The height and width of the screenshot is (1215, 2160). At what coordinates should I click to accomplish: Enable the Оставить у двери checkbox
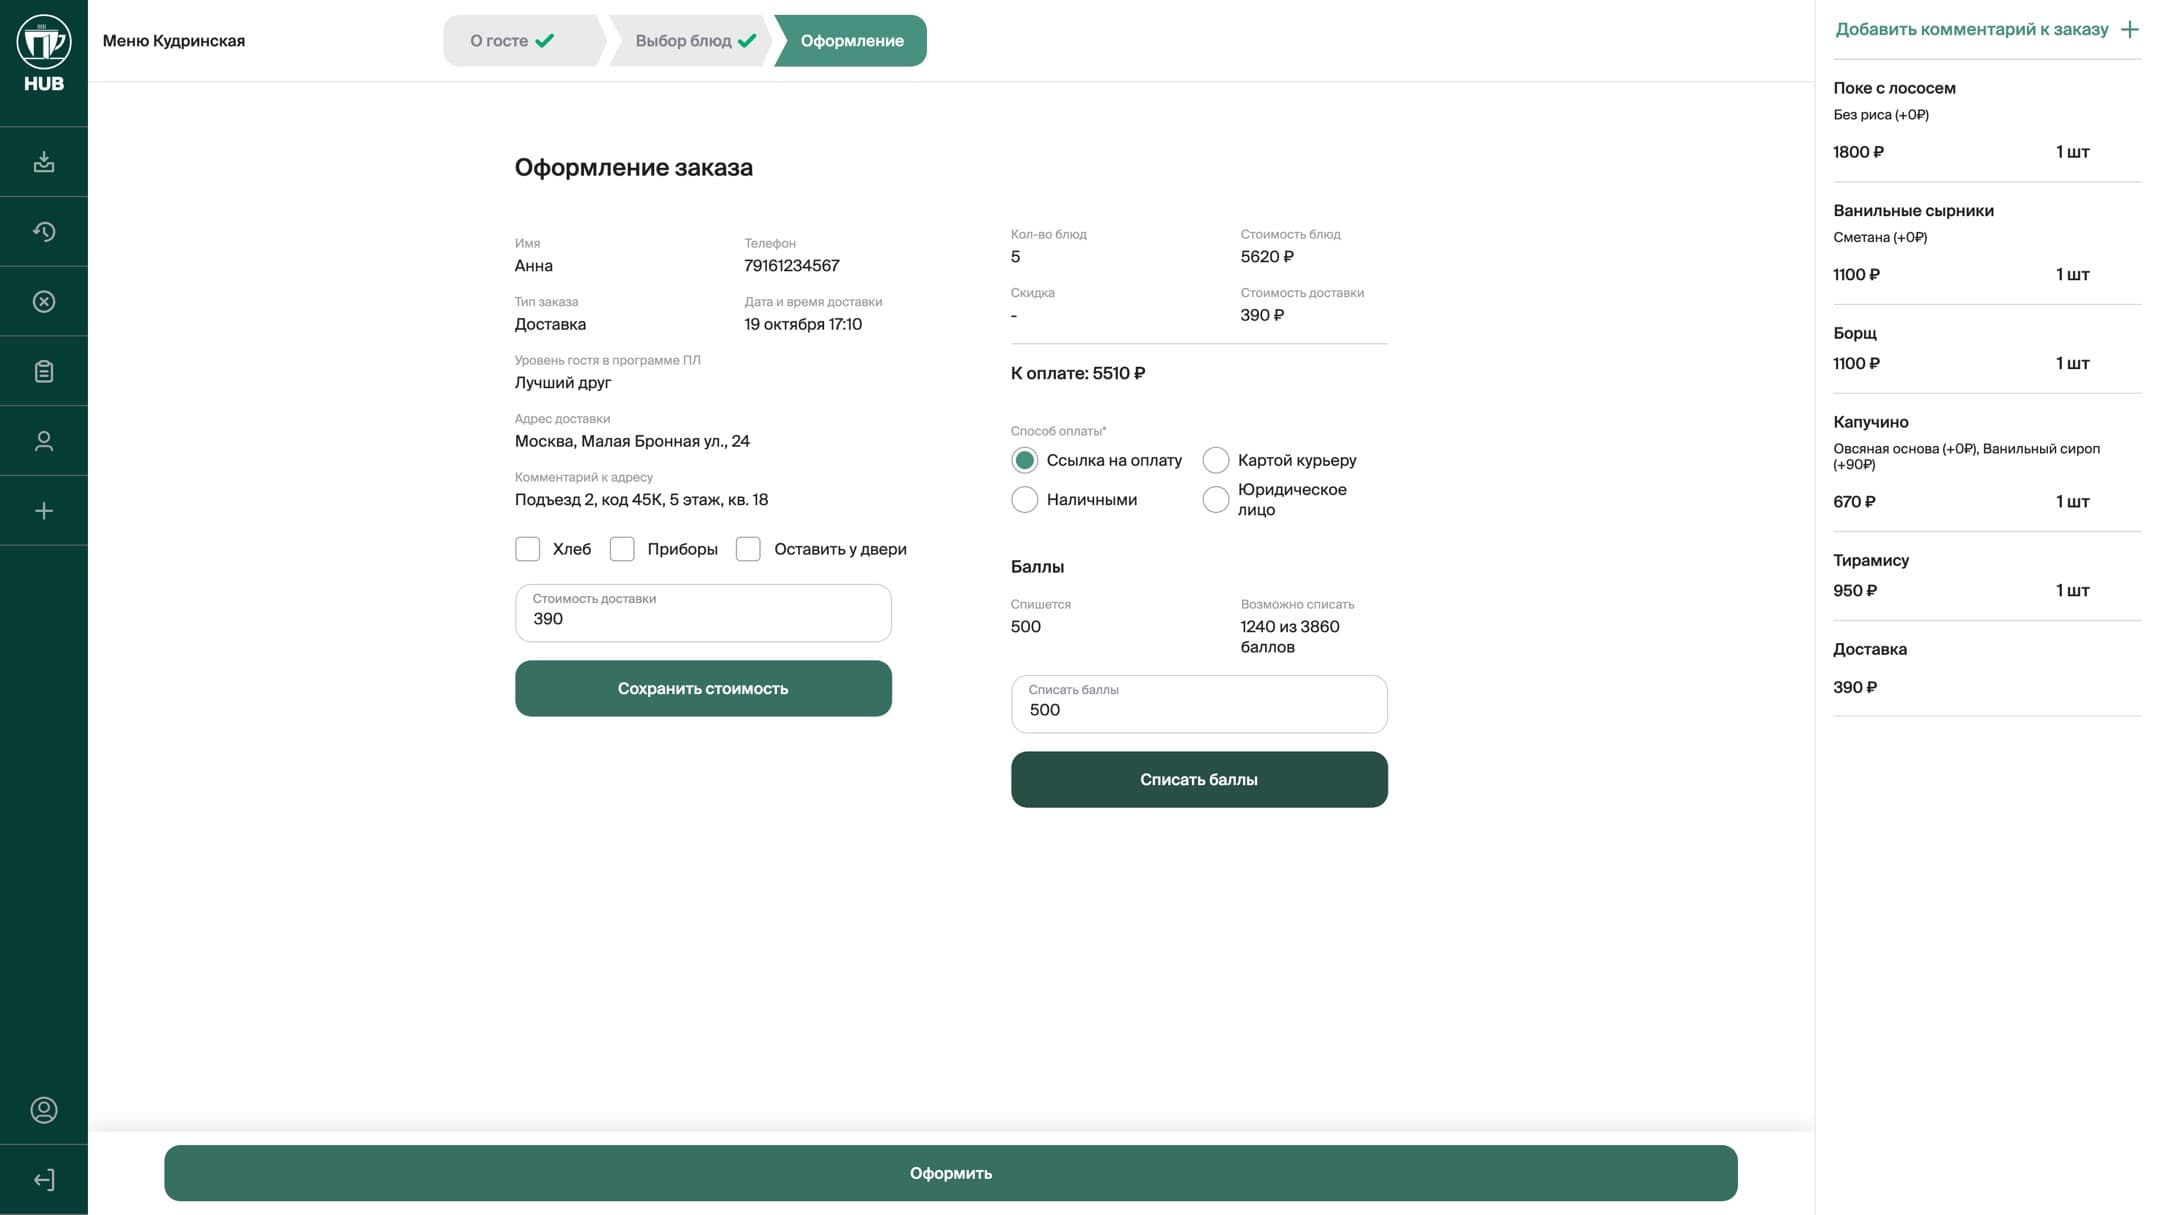(748, 549)
